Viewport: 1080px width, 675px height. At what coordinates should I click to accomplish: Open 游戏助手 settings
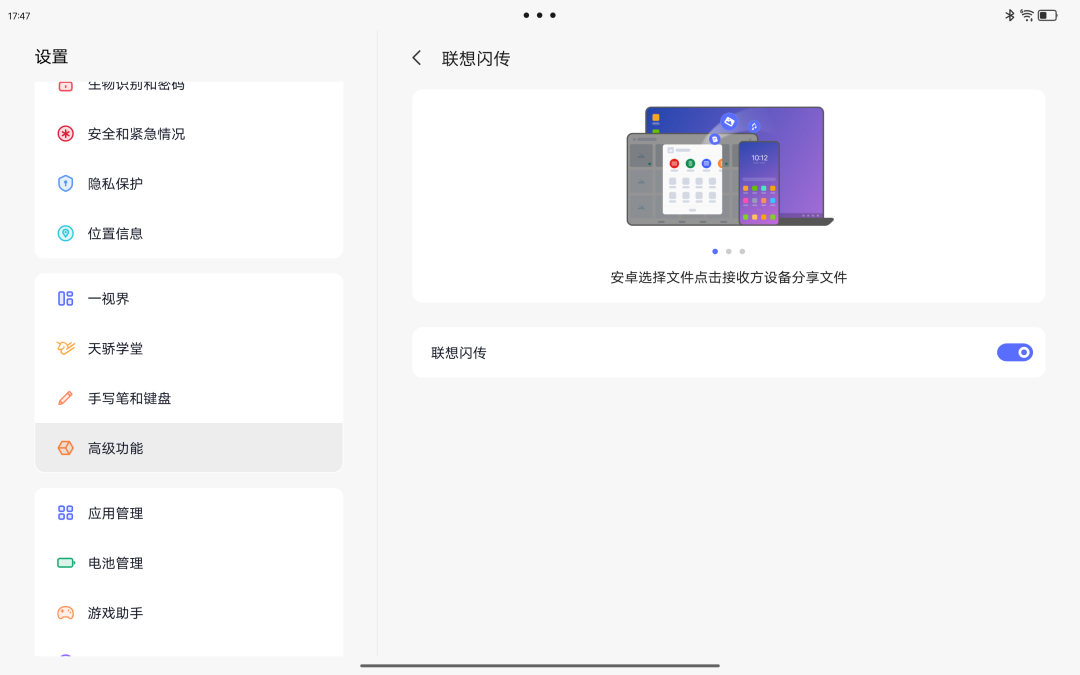point(189,612)
